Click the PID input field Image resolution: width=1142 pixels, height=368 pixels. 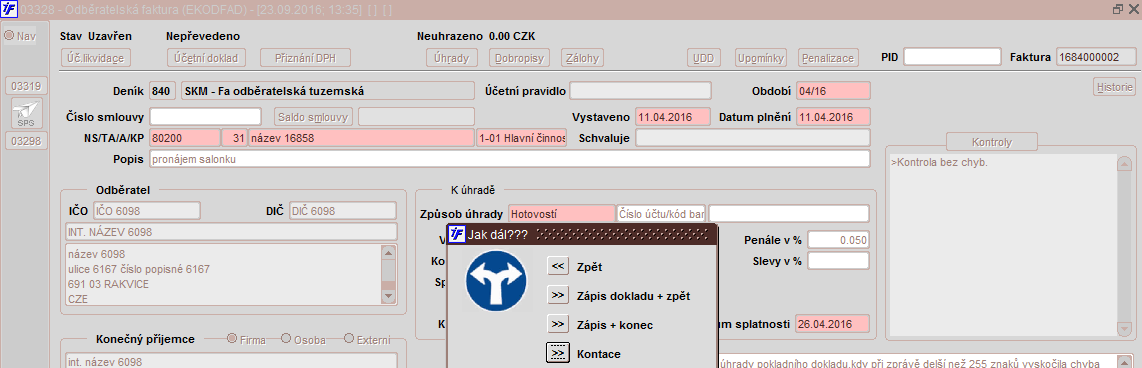[x=953, y=57]
